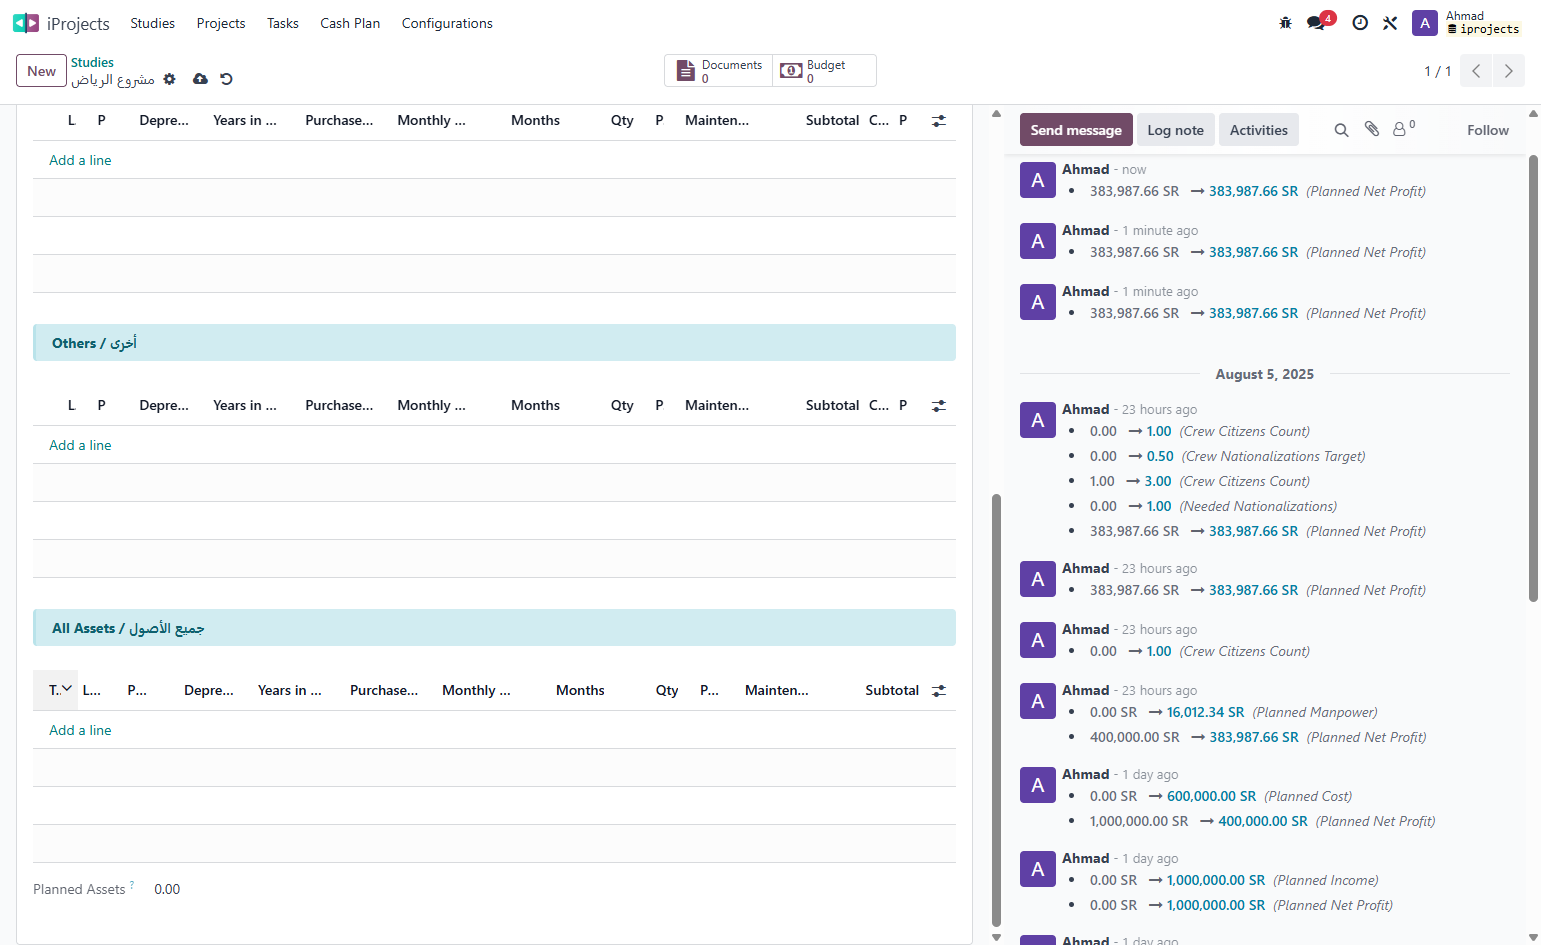Open the debug bug icon menu
Viewport: 1541px width, 945px height.
coord(1286,23)
